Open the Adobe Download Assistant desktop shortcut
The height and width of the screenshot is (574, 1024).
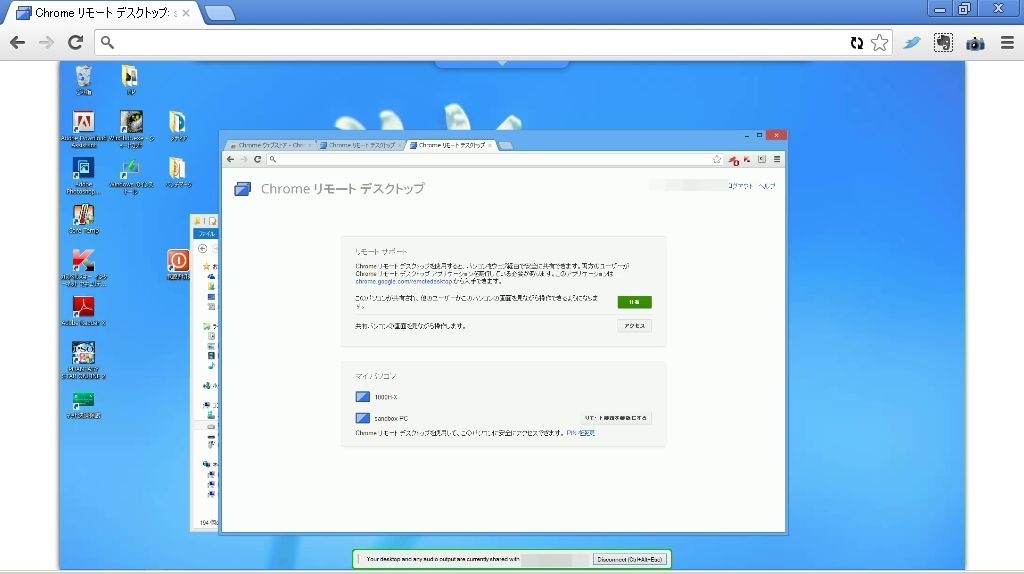coord(84,129)
